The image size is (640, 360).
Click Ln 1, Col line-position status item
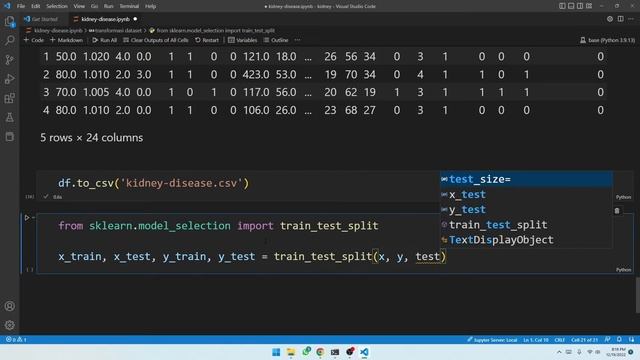pyautogui.click(x=536, y=340)
